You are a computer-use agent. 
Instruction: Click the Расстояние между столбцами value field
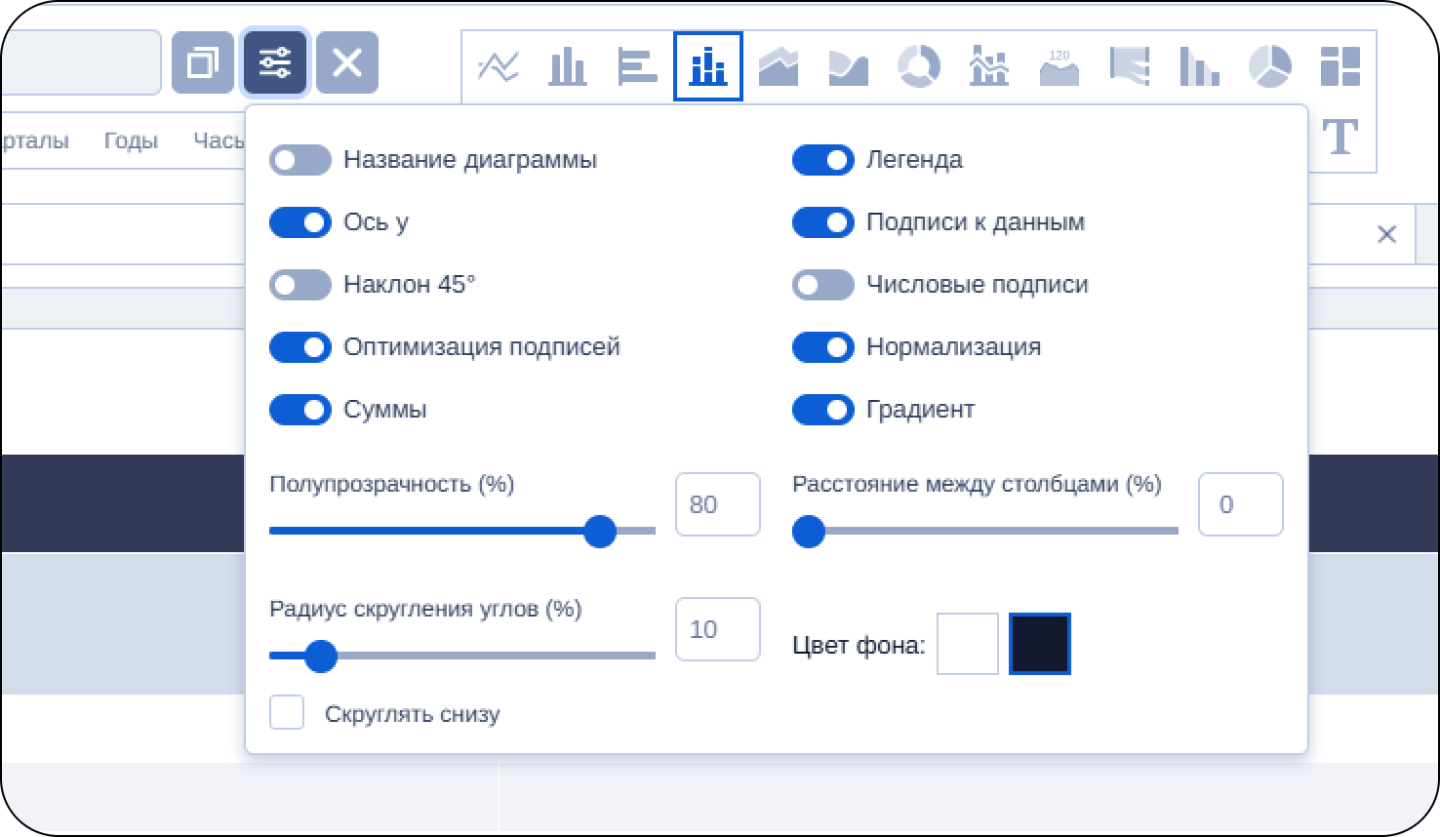(x=1240, y=505)
